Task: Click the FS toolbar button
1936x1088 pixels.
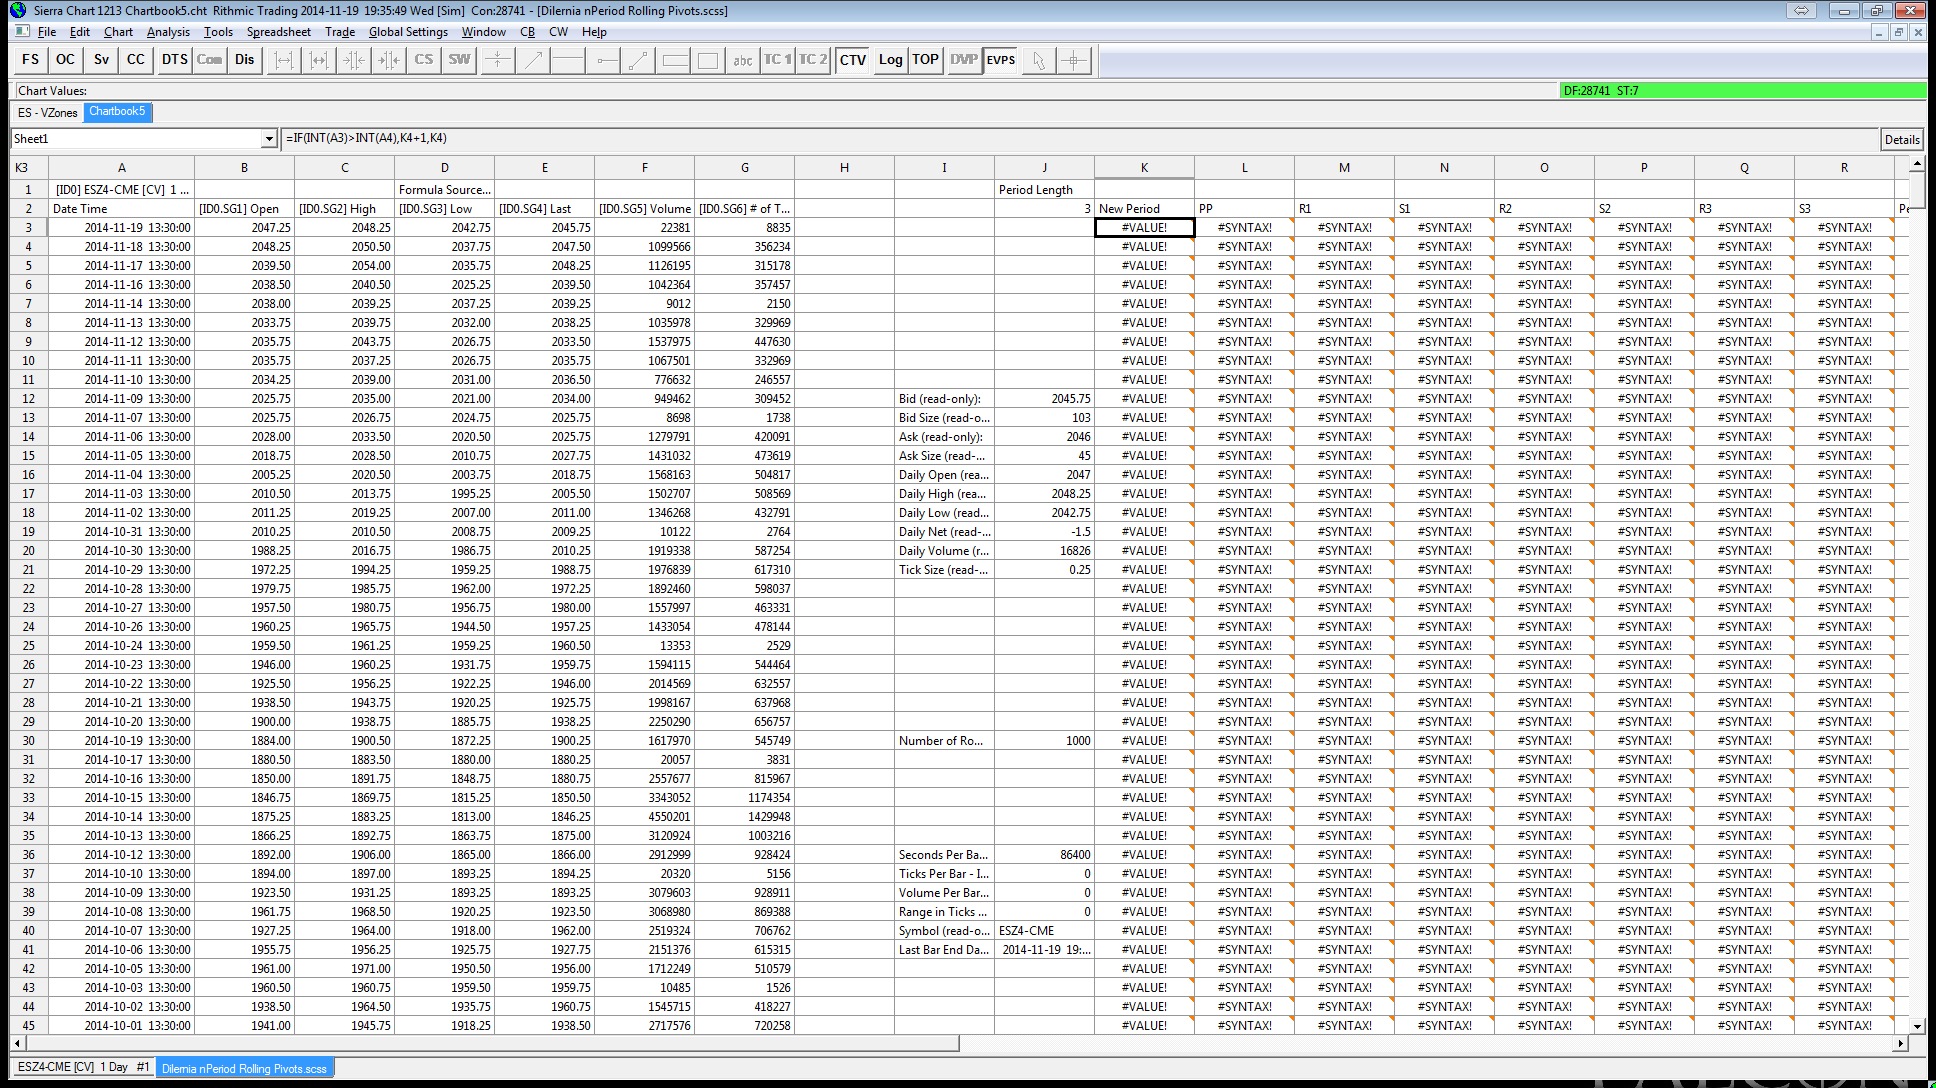Action: pyautogui.click(x=31, y=60)
